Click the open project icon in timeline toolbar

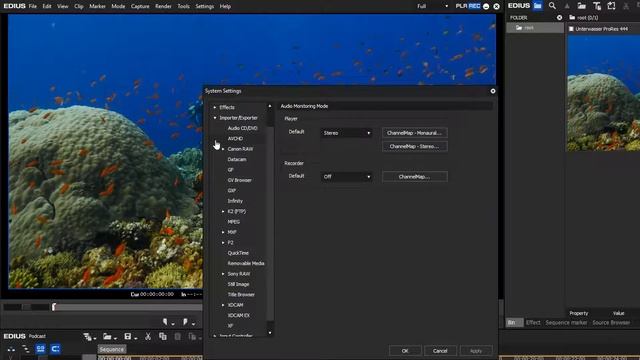coord(107,337)
